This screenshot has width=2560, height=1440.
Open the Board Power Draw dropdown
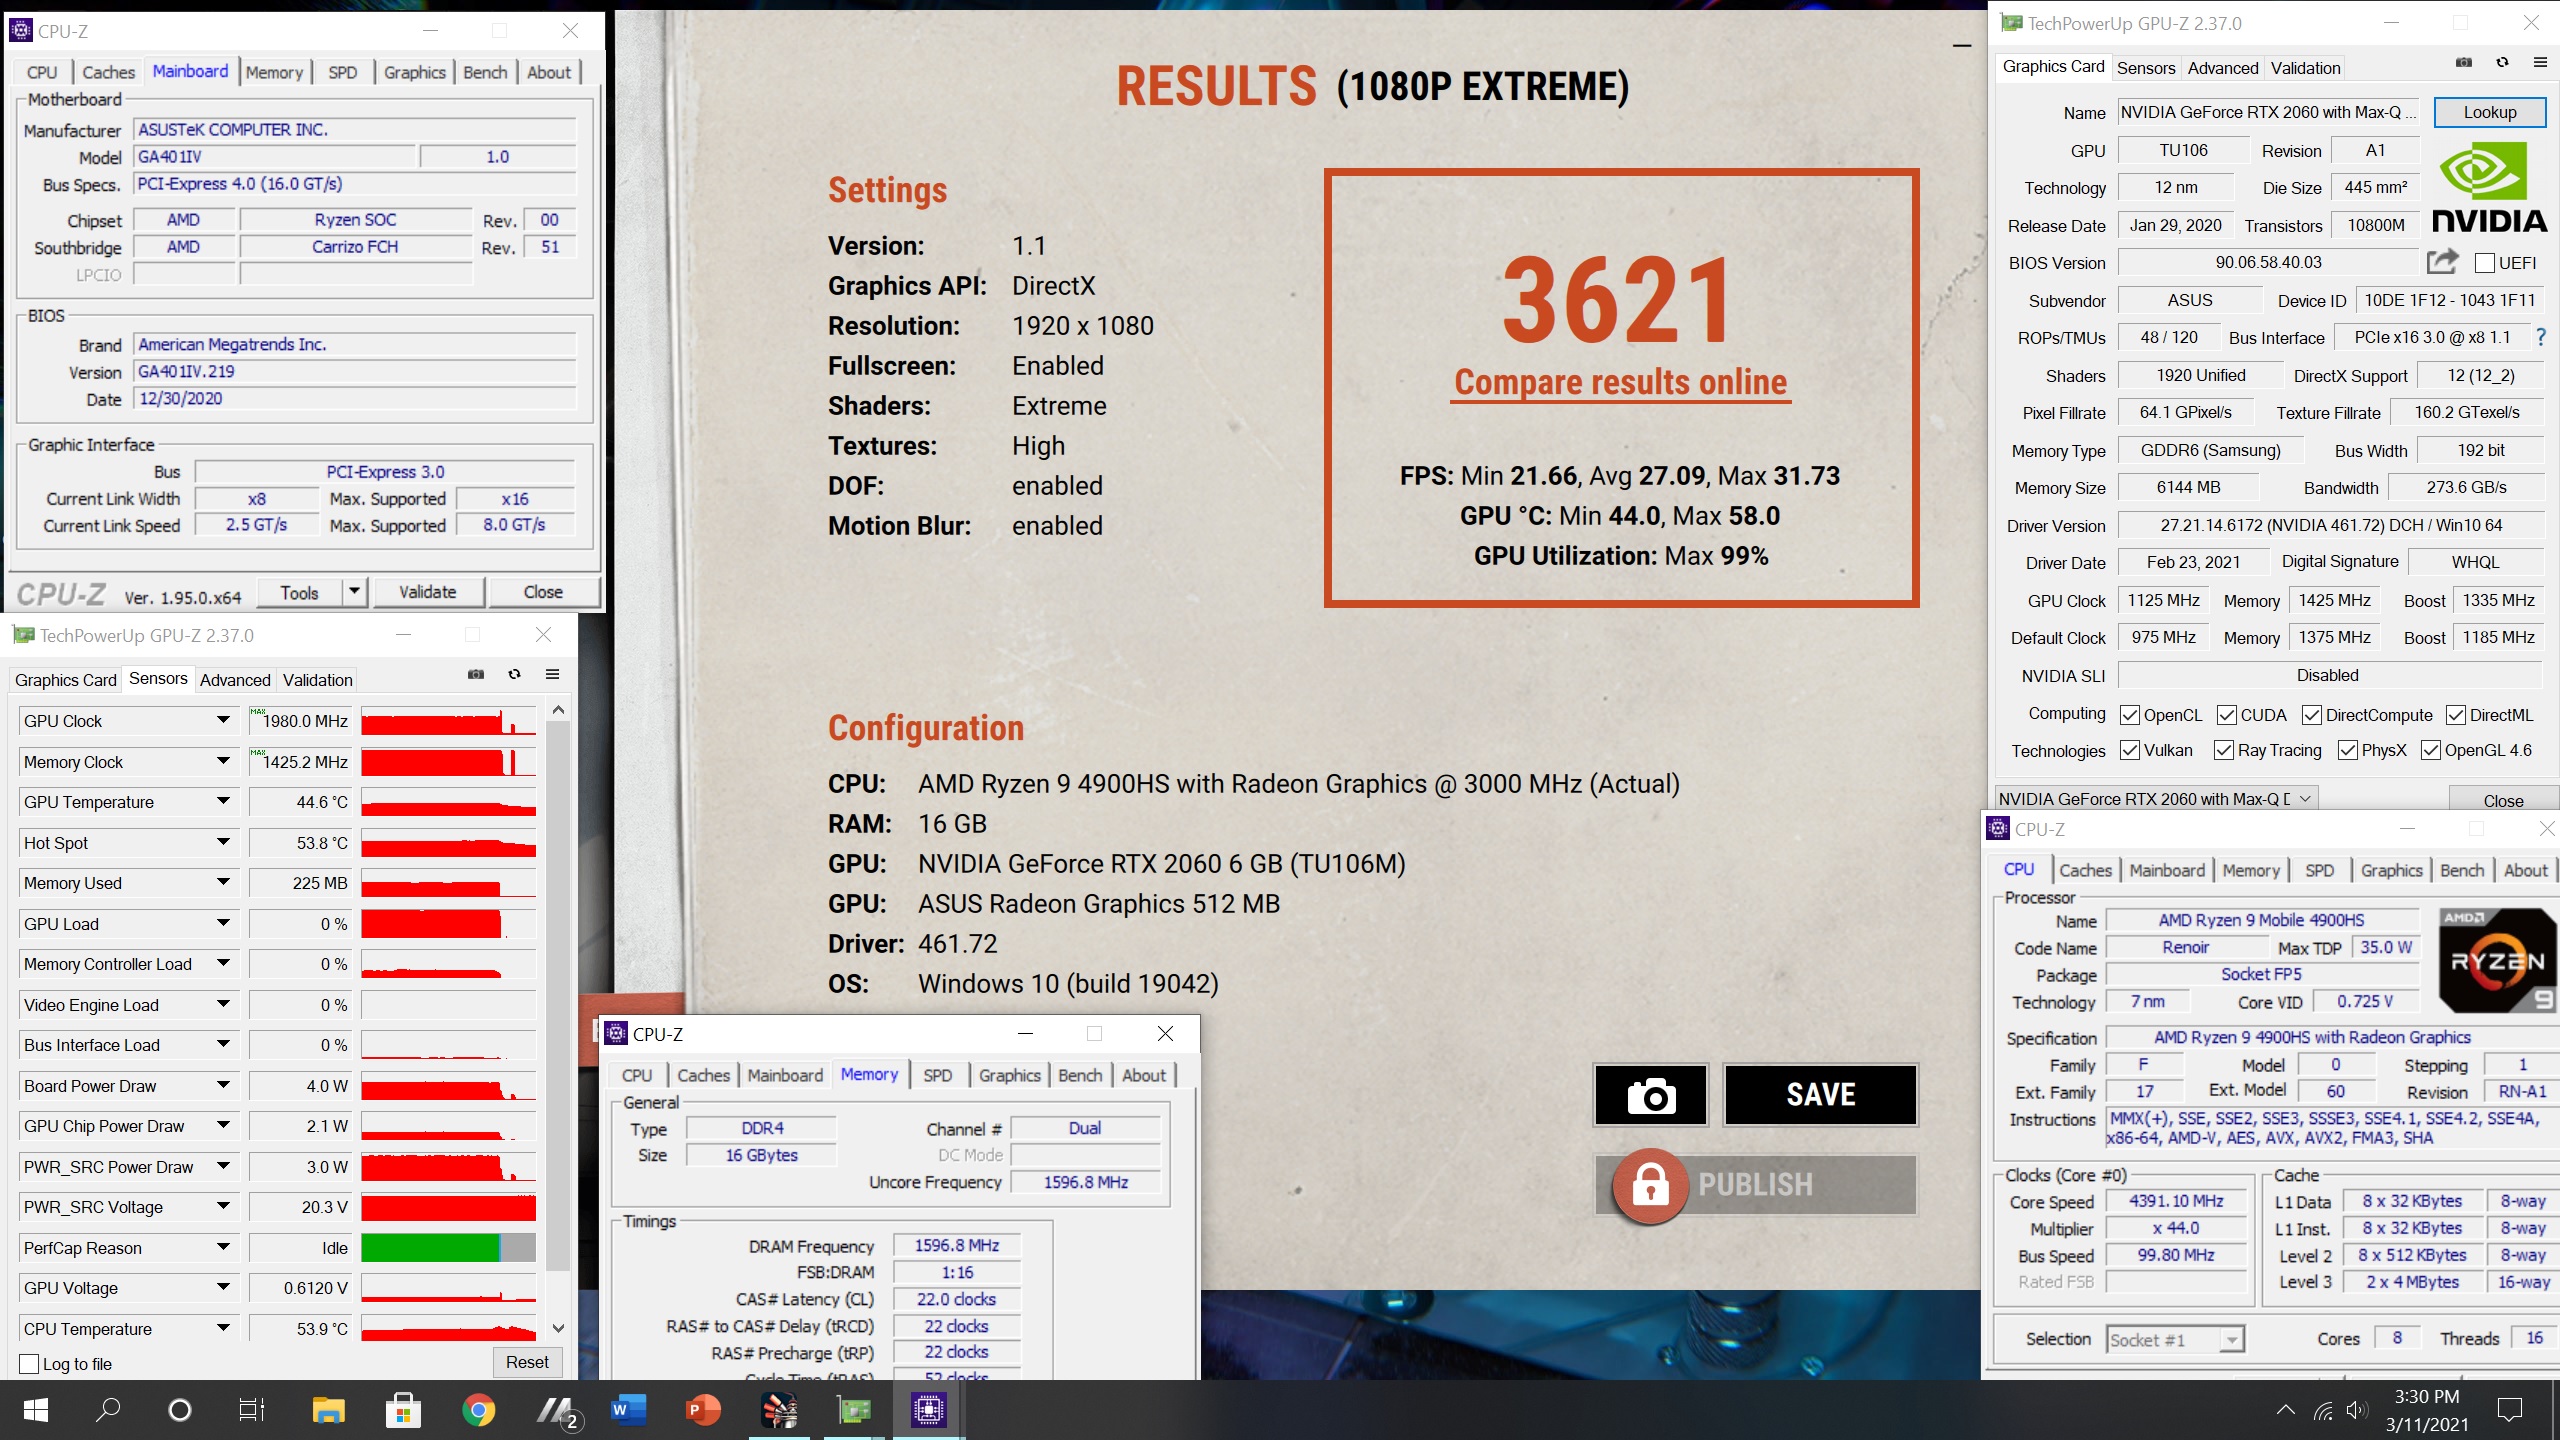point(223,1085)
